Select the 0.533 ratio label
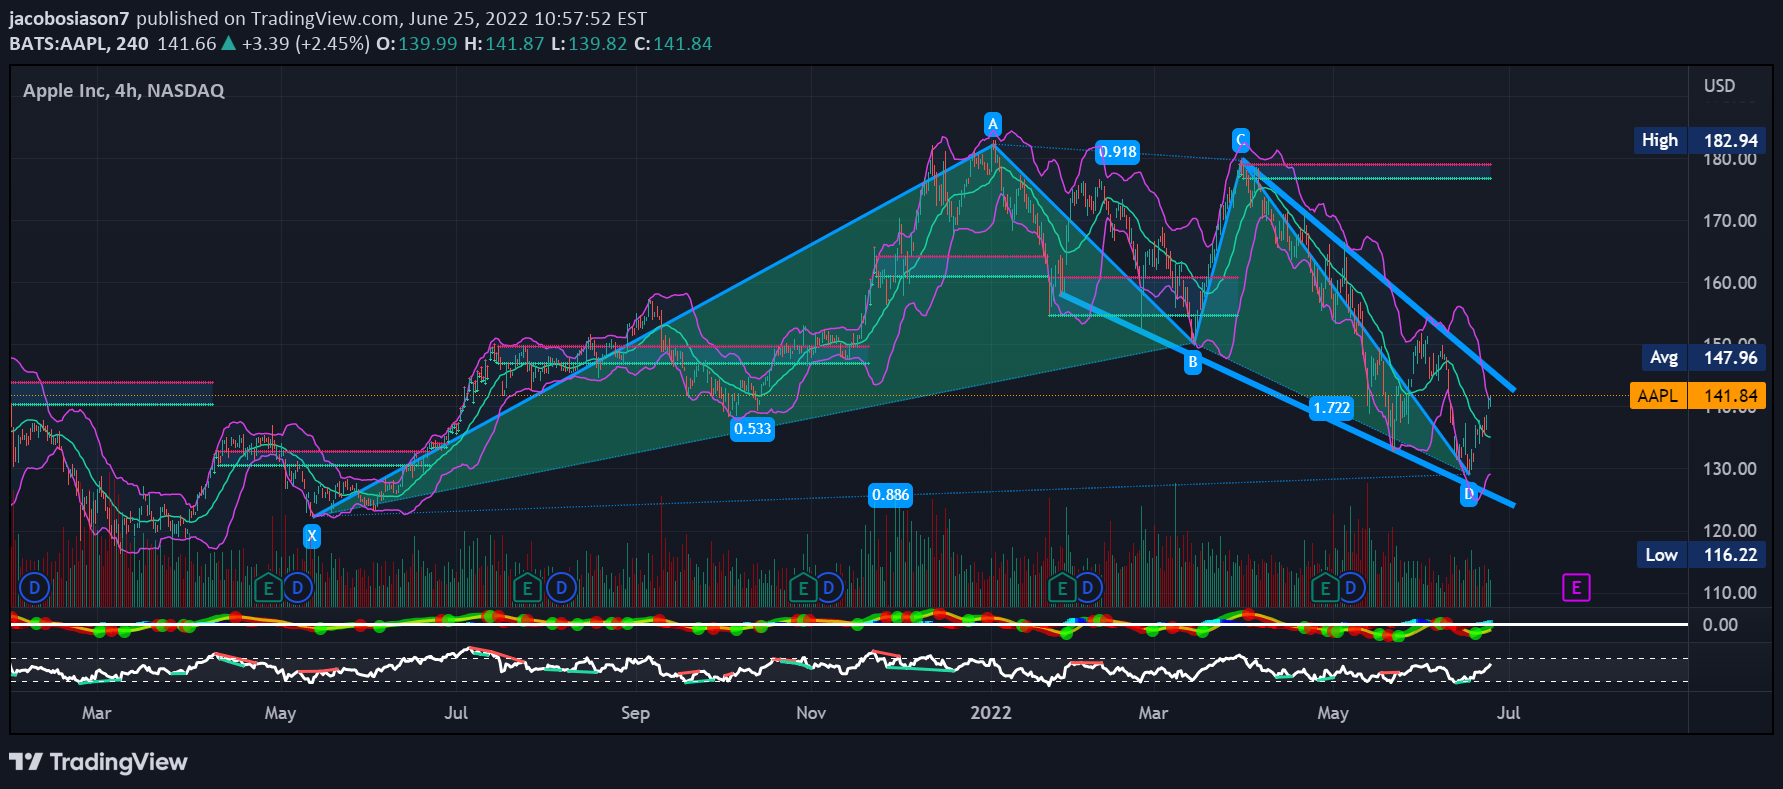Screen dimensions: 1783x789 coord(752,429)
